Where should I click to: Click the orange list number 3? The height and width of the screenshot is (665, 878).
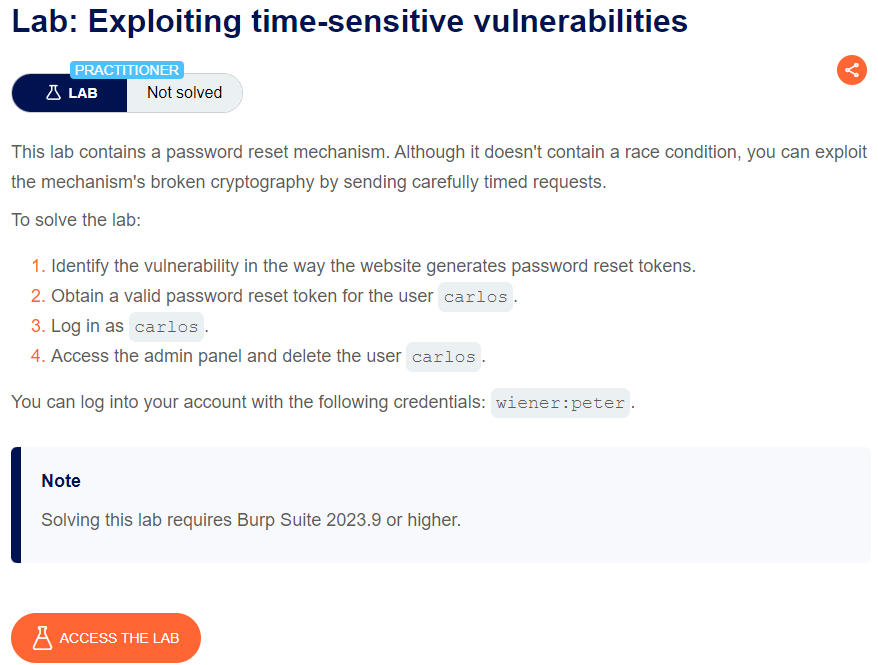click(x=38, y=327)
